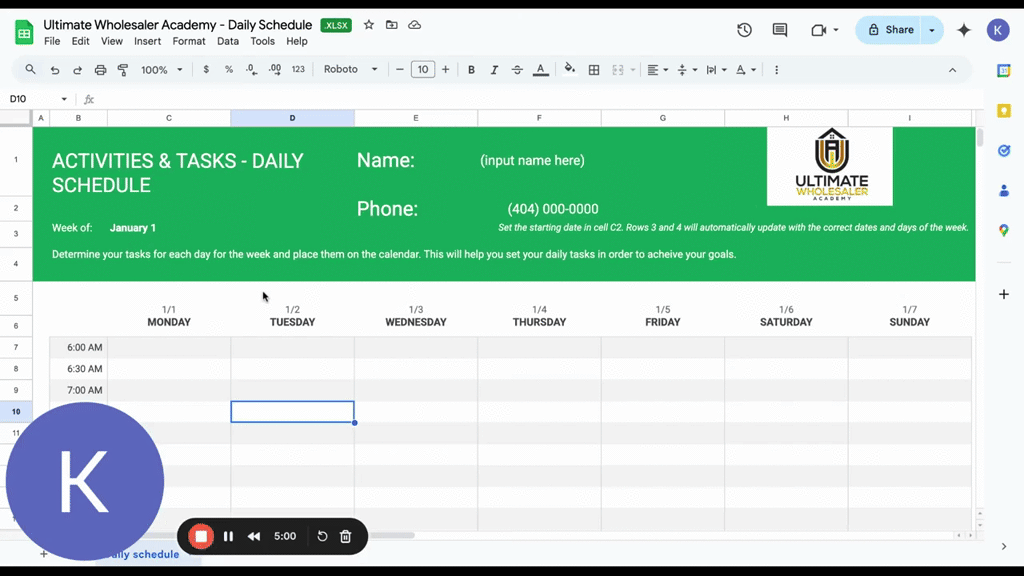The height and width of the screenshot is (576, 1024).
Task: Move document to folder icon
Action: pyautogui.click(x=392, y=25)
